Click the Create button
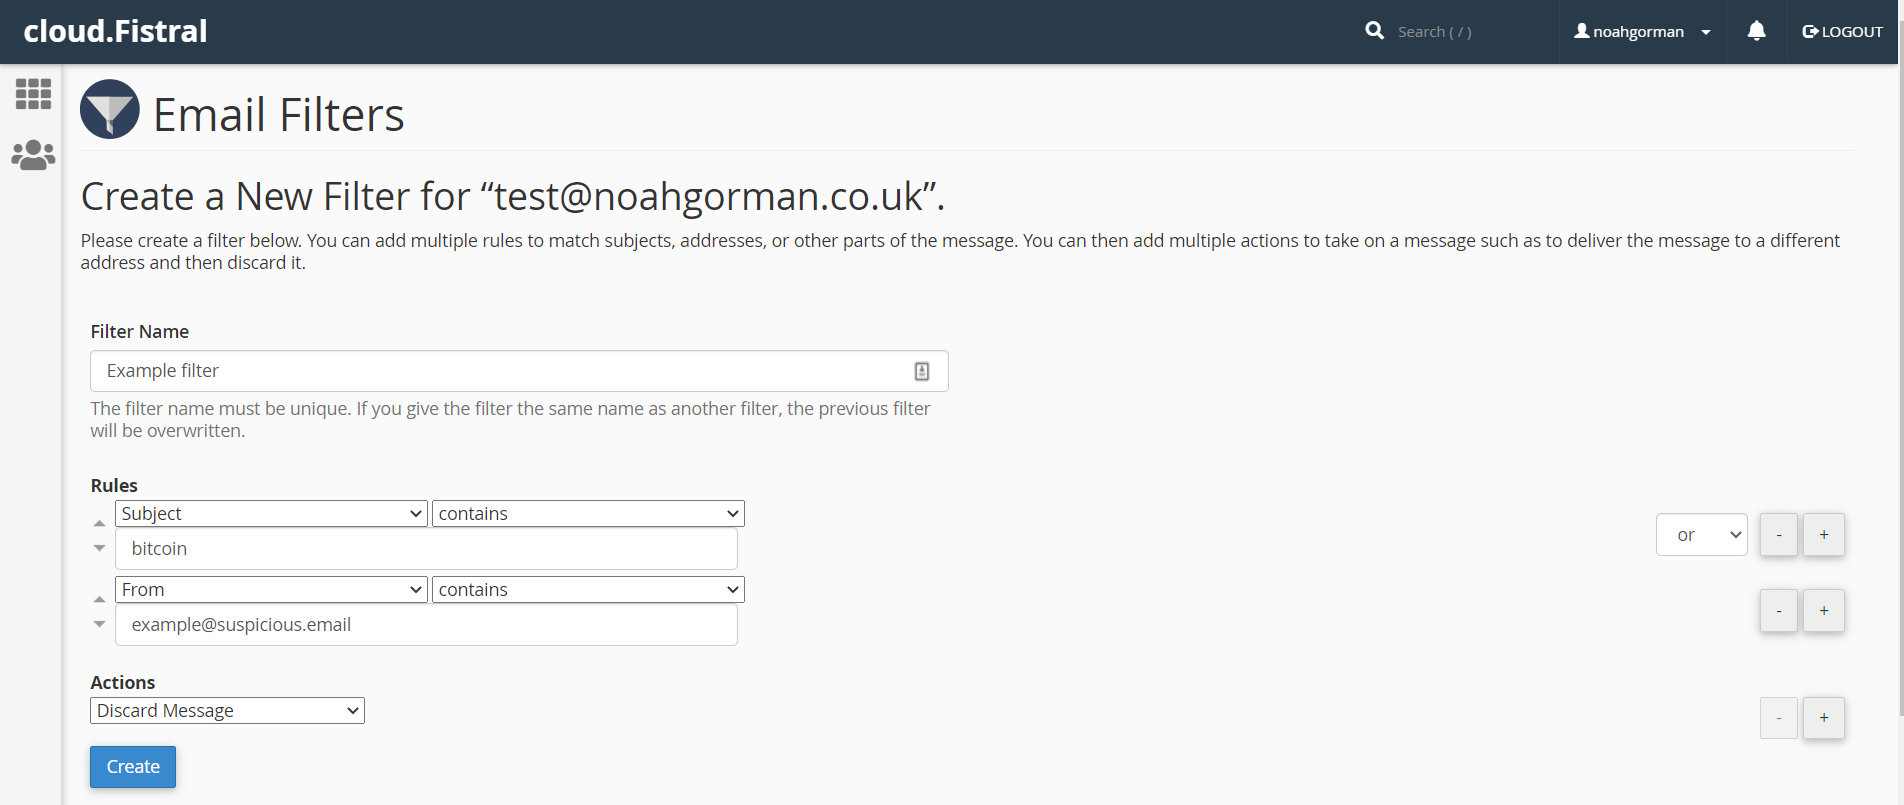 coord(133,767)
